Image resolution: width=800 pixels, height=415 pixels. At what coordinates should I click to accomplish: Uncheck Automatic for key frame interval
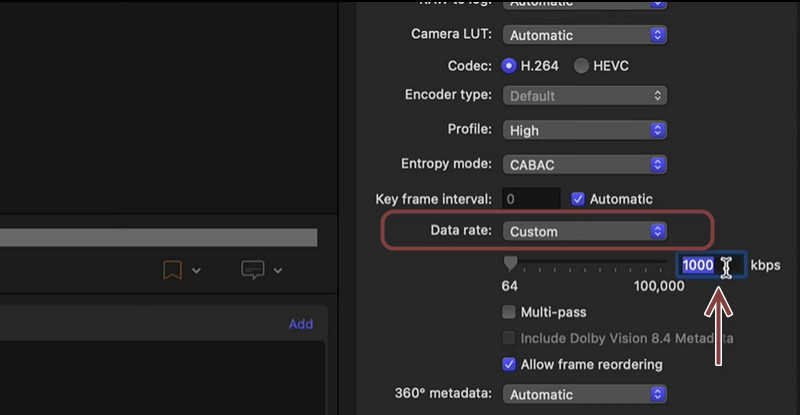(x=577, y=199)
